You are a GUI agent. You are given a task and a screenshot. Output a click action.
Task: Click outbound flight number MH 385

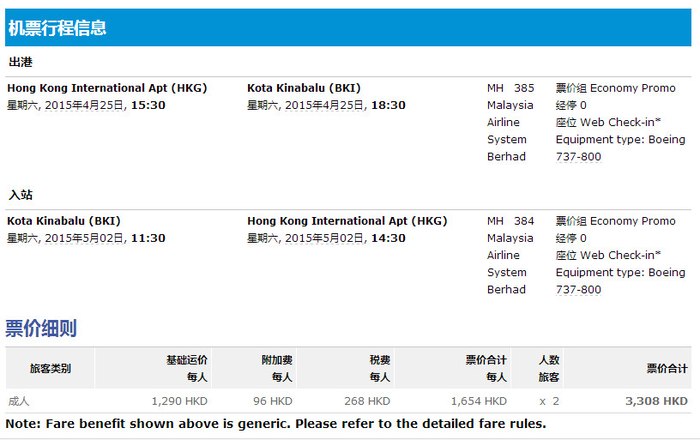511,88
